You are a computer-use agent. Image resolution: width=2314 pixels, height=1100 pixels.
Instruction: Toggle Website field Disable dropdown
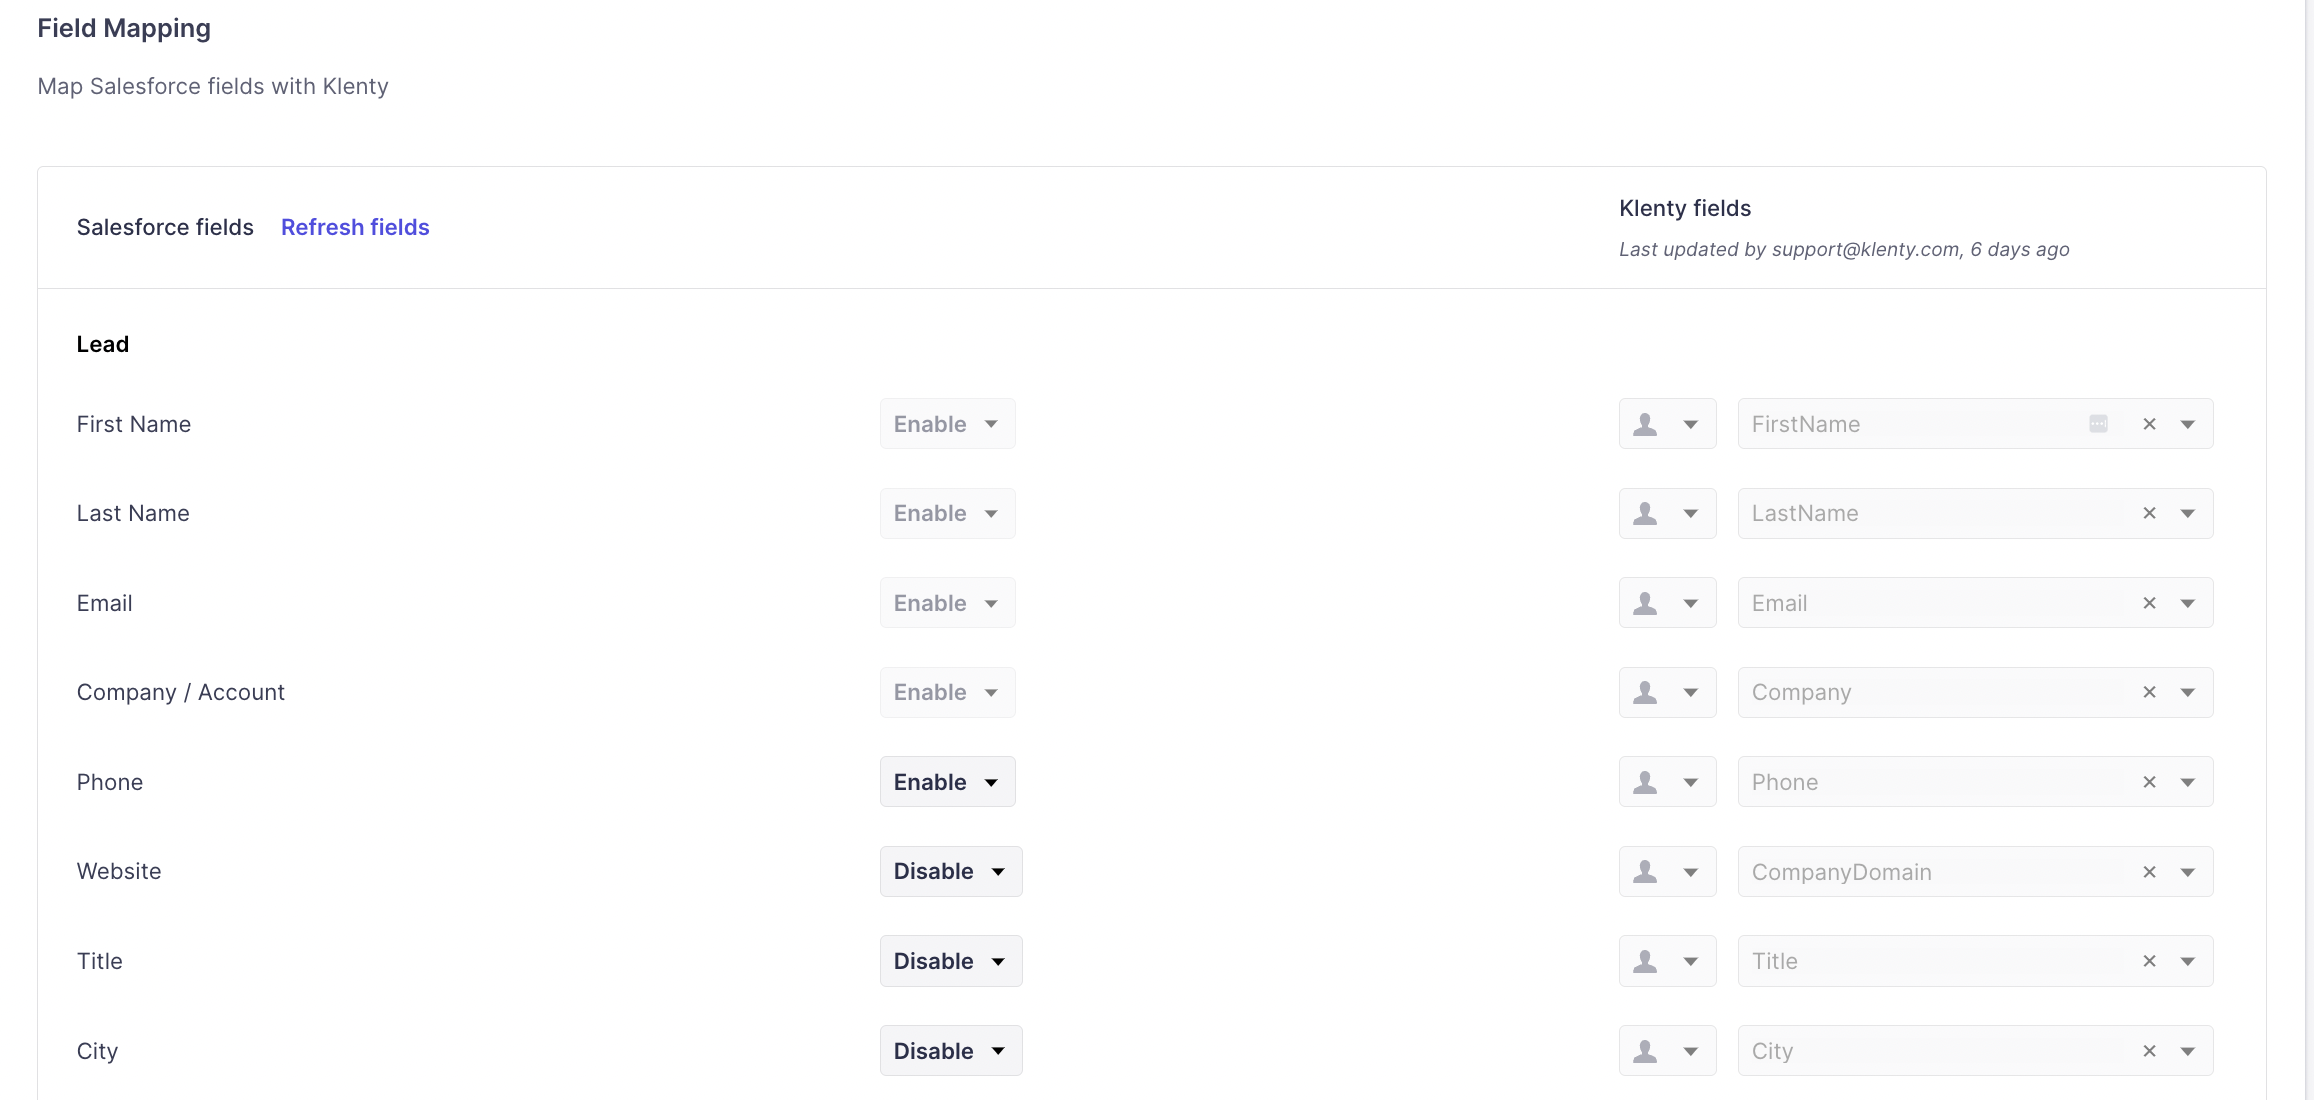950,872
